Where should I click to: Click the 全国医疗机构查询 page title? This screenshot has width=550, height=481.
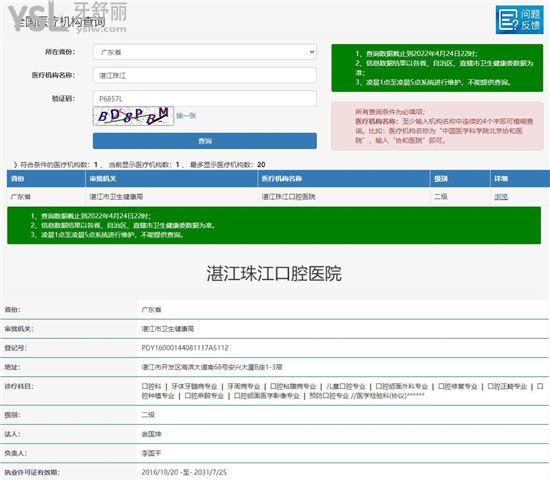60,22
